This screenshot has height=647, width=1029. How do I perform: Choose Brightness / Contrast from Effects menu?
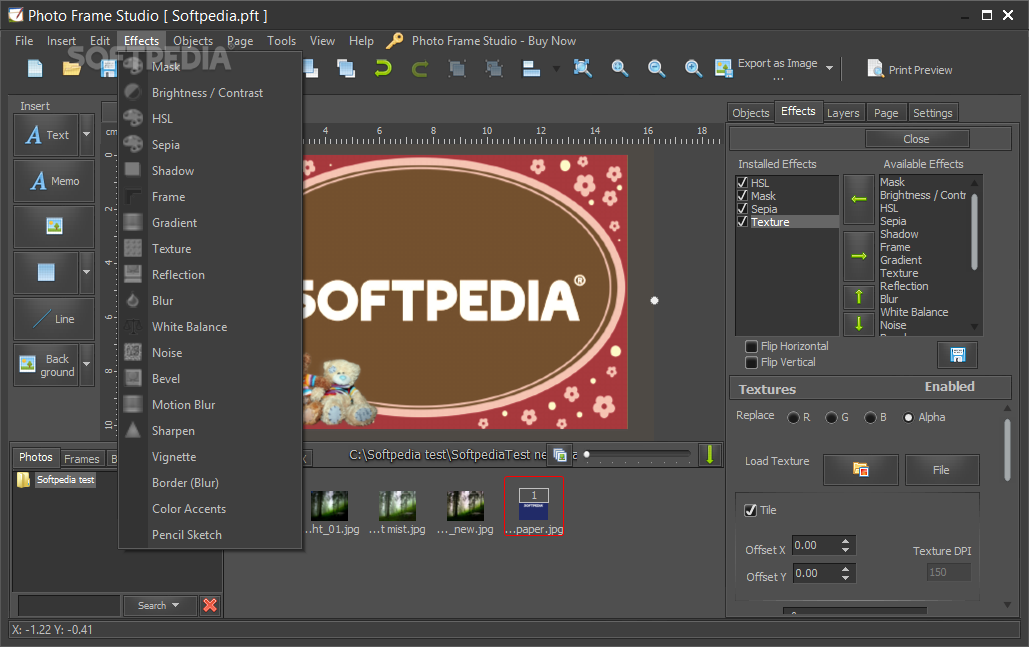207,93
